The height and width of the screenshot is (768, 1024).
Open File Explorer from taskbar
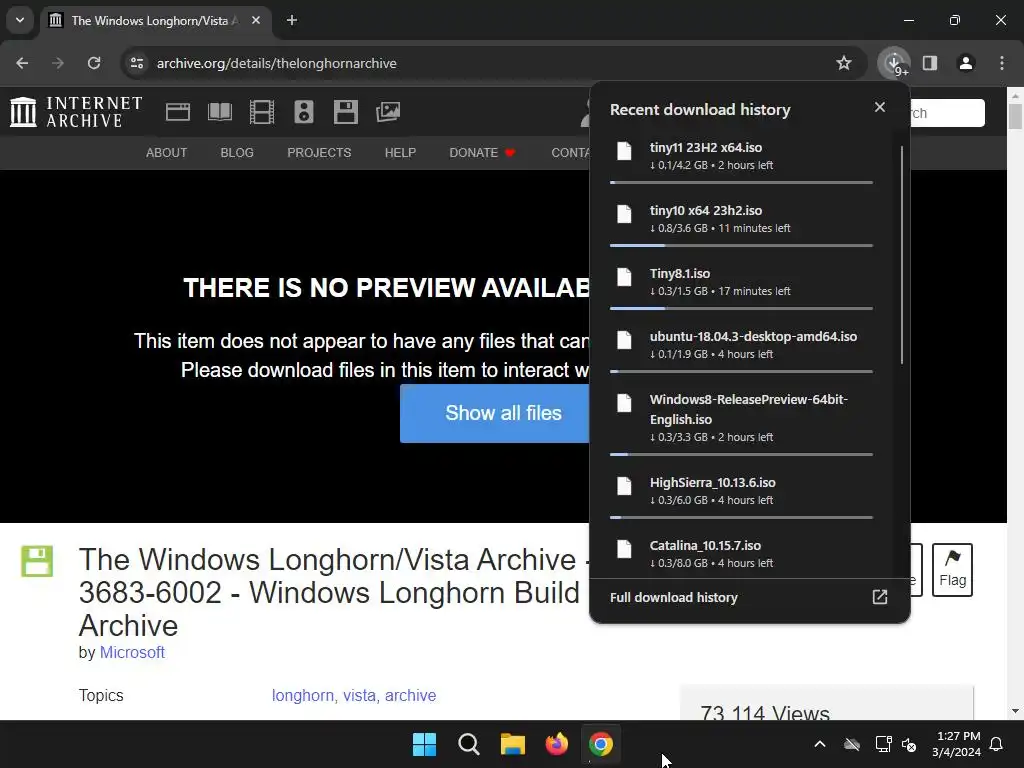pos(513,744)
